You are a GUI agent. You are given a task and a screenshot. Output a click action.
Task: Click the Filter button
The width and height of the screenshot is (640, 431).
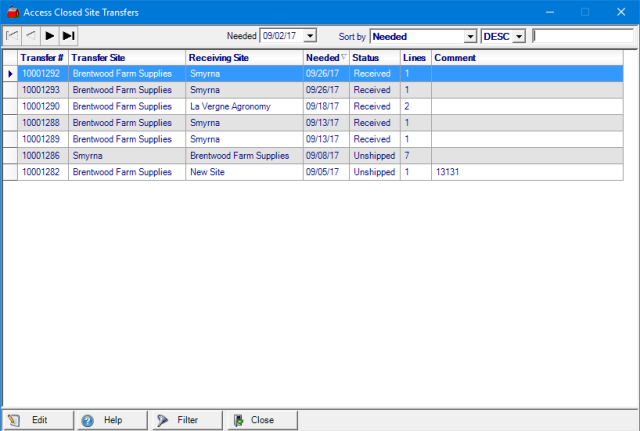pos(178,420)
